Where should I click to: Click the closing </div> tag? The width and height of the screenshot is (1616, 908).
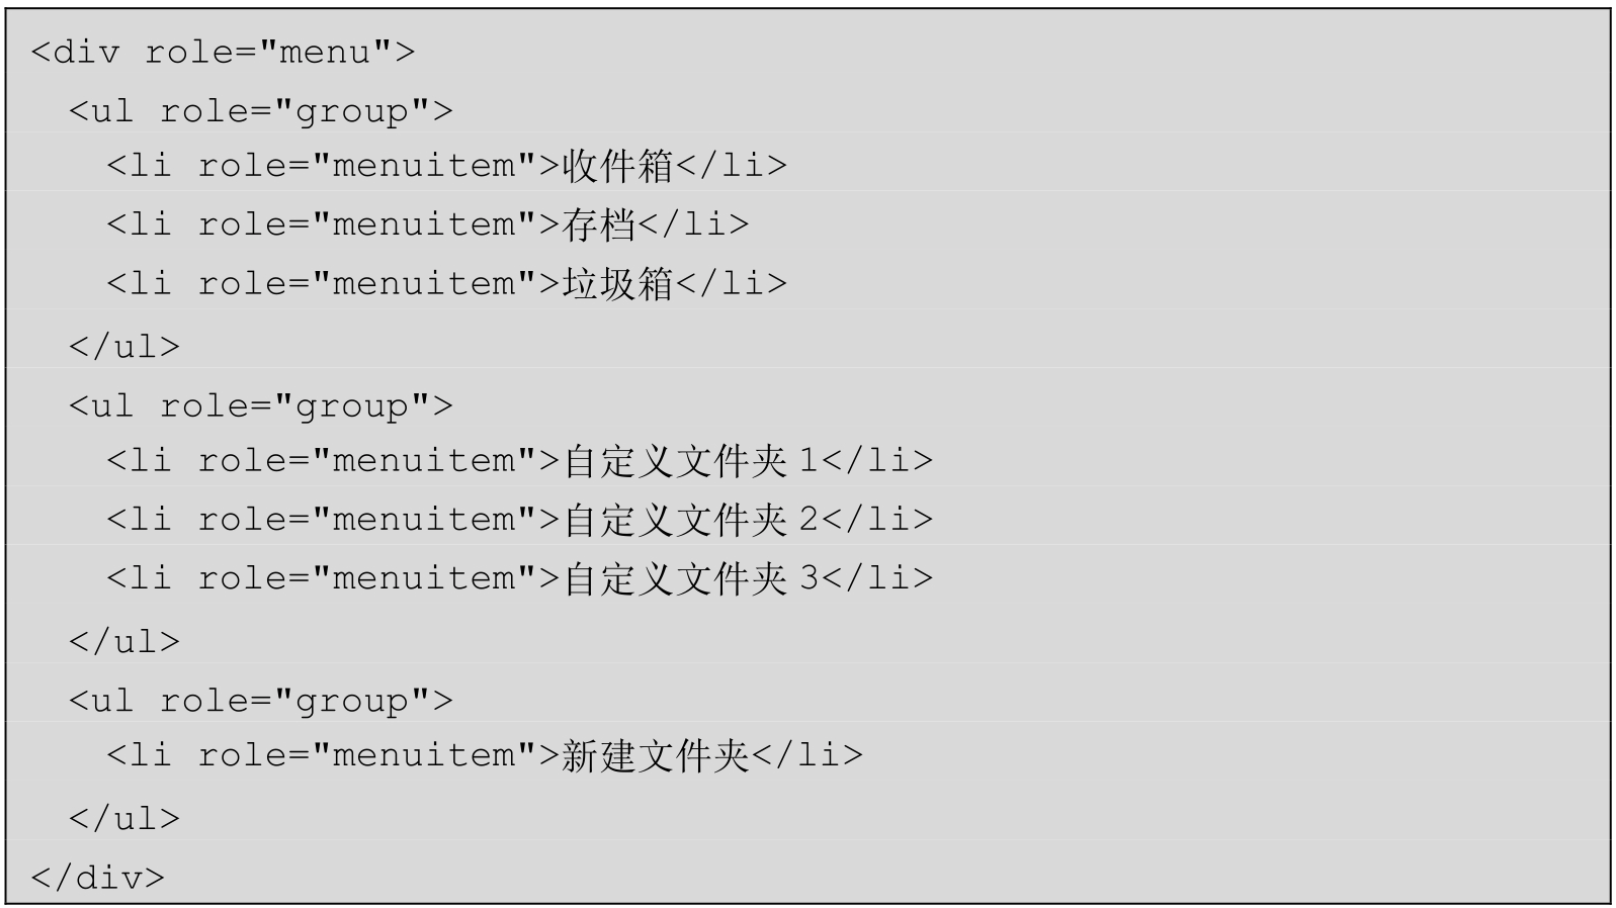point(98,878)
